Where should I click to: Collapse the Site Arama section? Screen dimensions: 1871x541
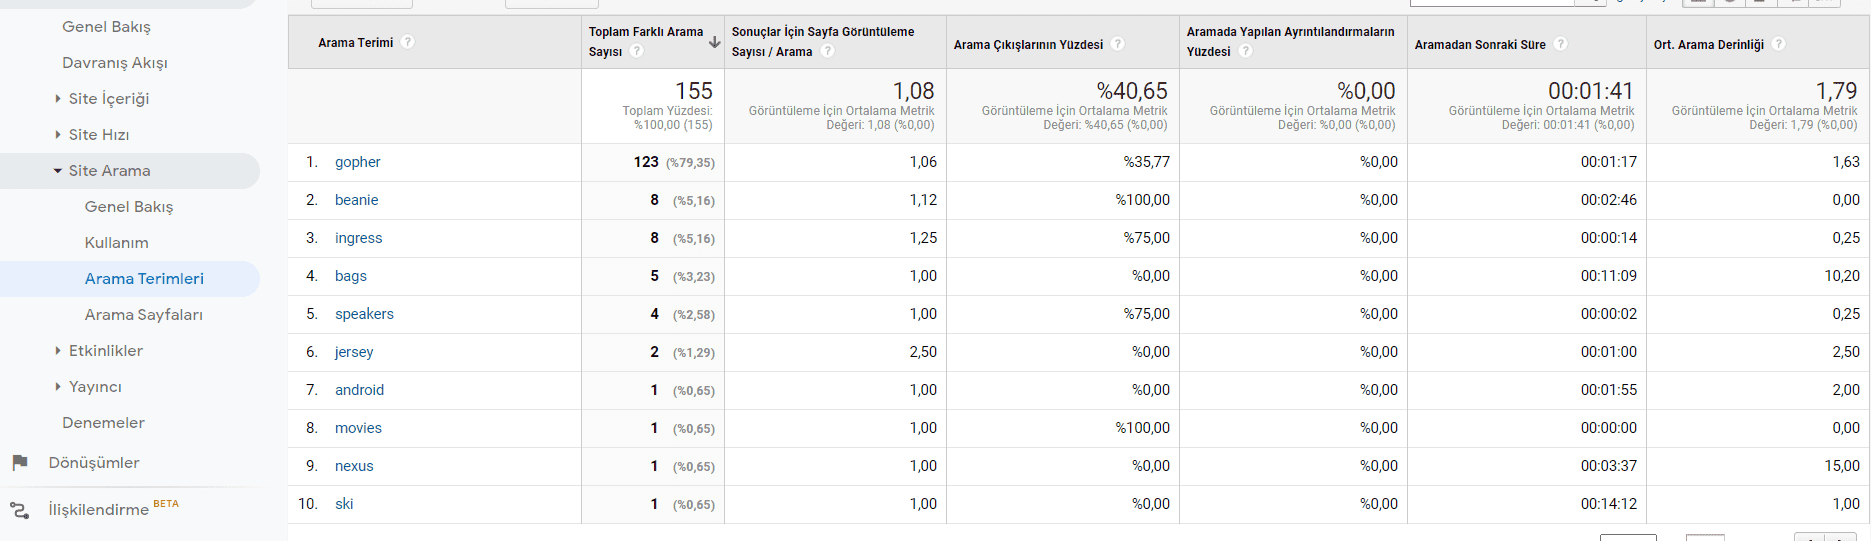(58, 171)
